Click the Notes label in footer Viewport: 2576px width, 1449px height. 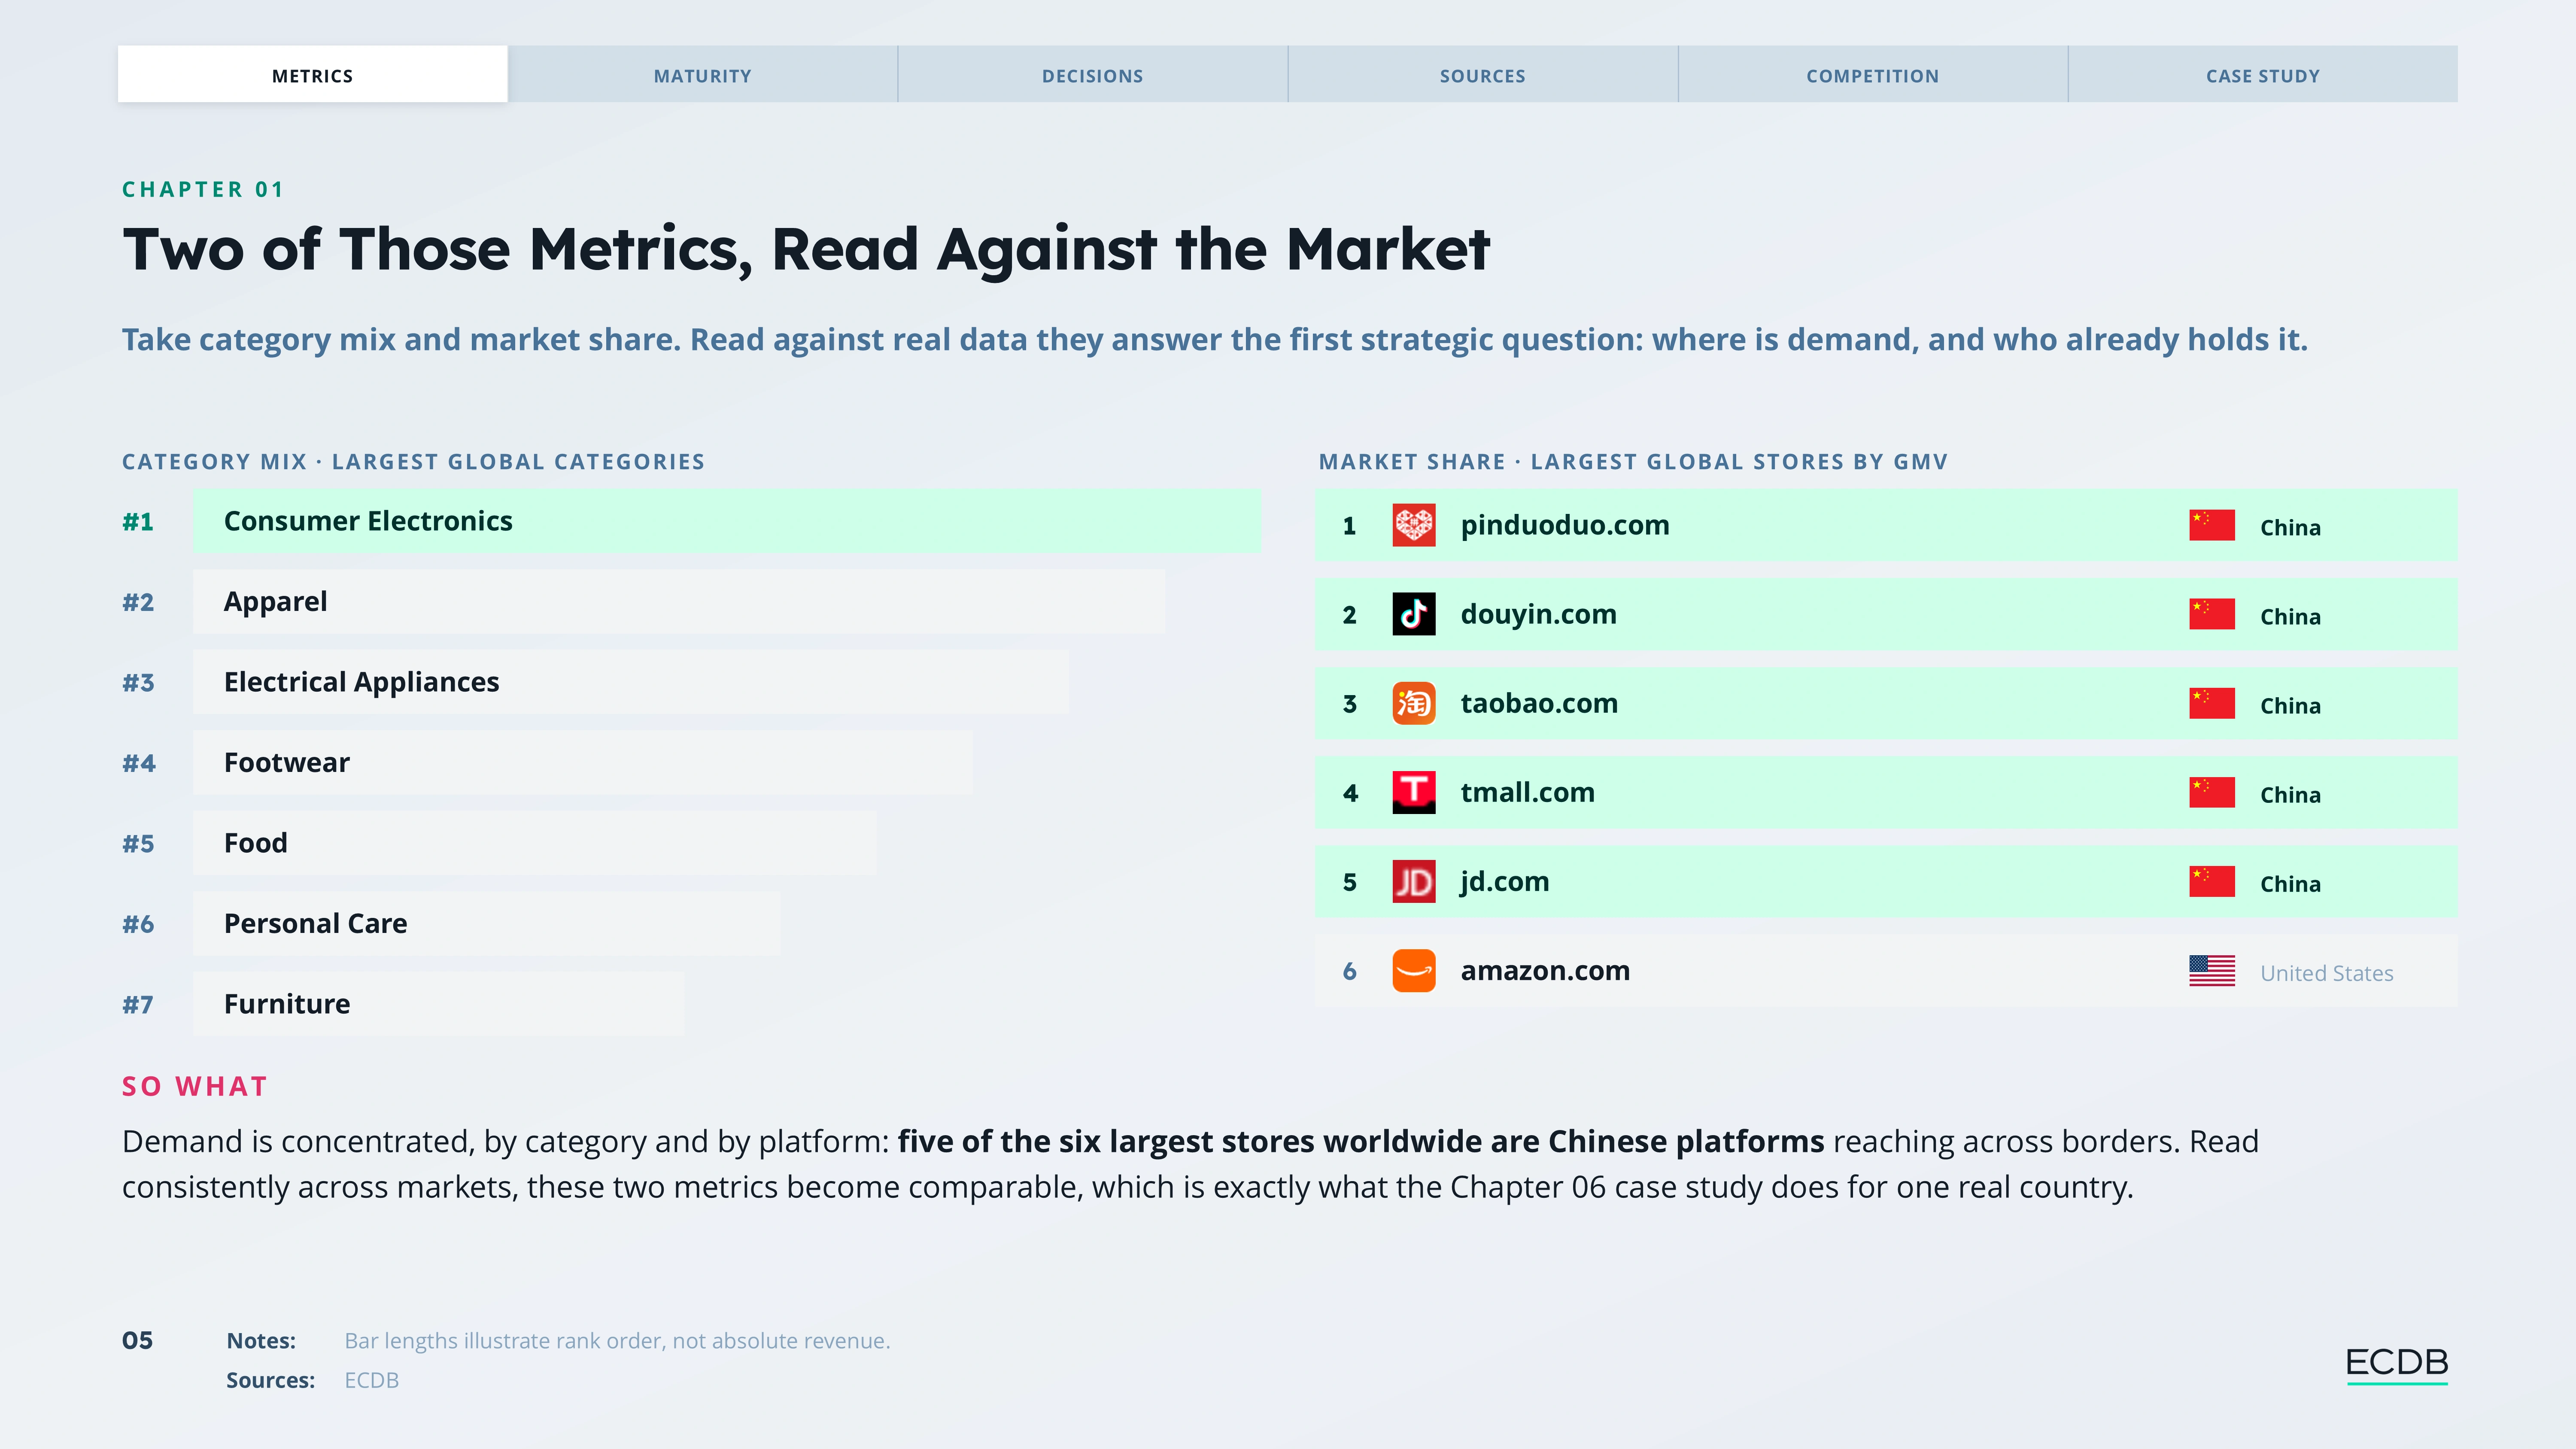click(x=261, y=1340)
